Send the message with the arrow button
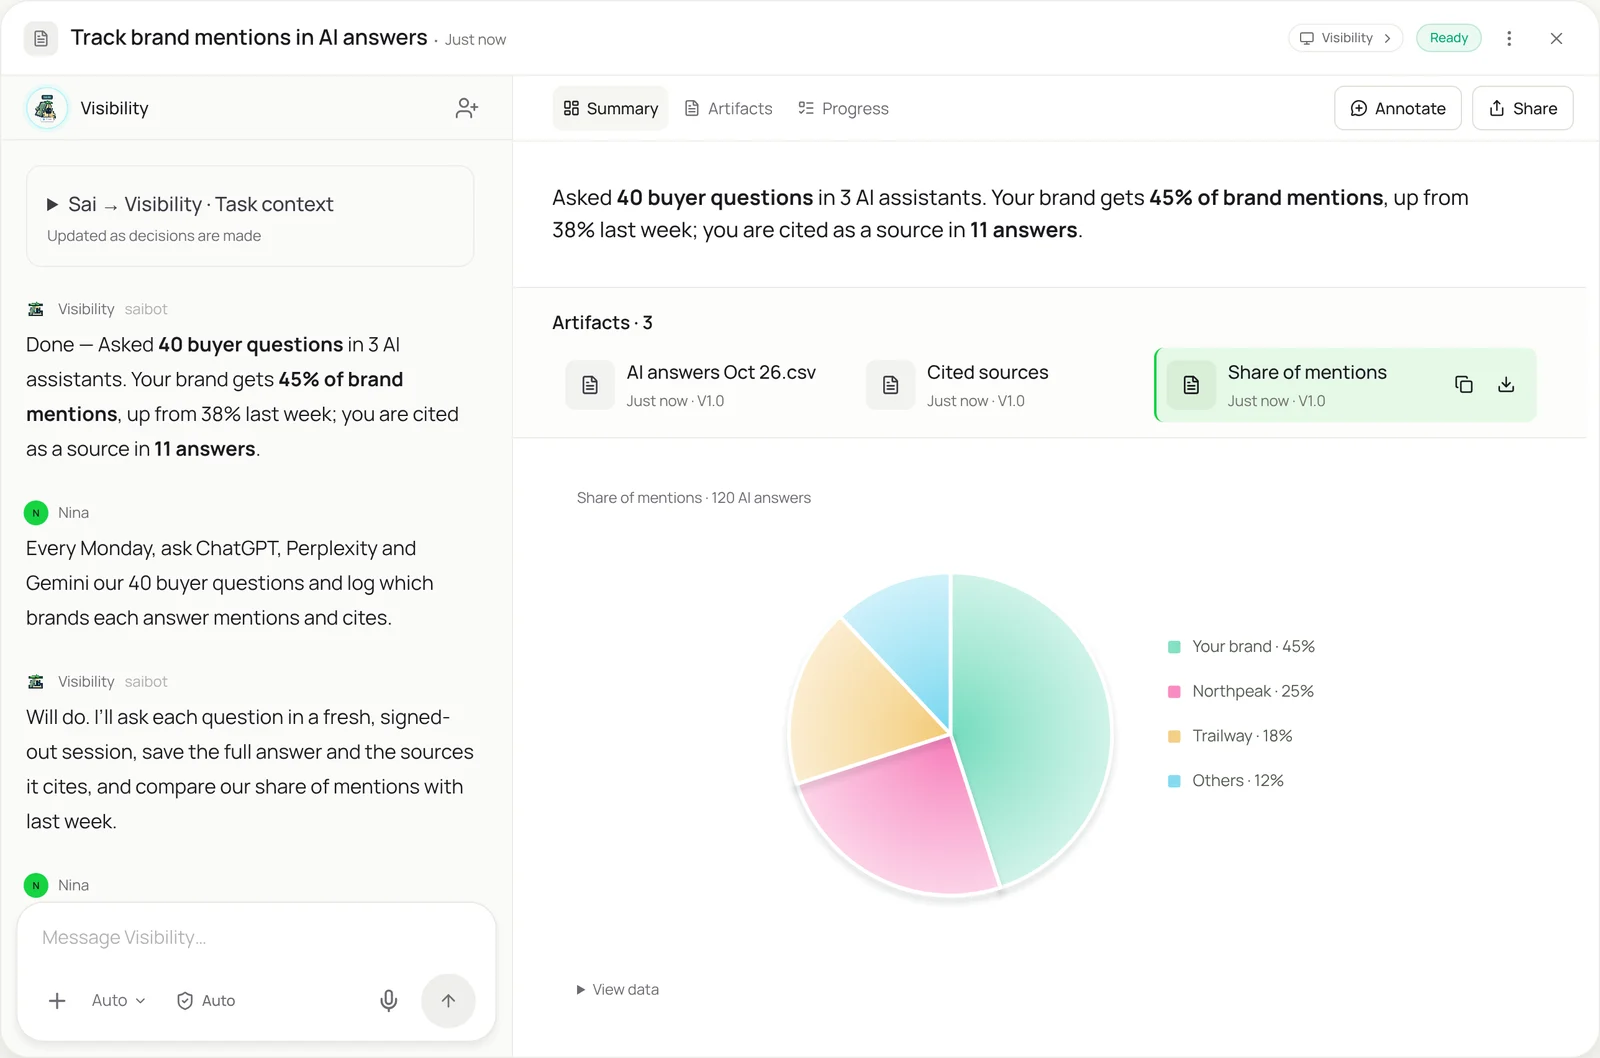1600x1058 pixels. click(448, 1000)
